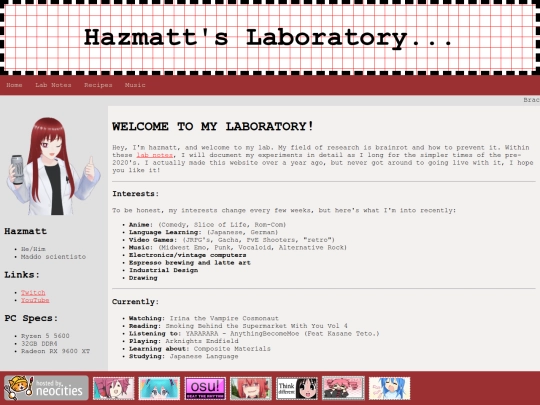
Task: Click the pink-haired chibi heart-background stamp
Action: click(343, 388)
